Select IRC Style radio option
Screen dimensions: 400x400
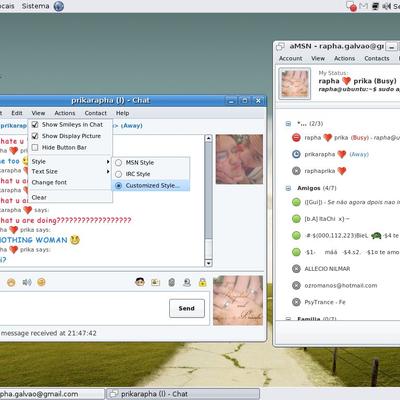tap(118, 174)
